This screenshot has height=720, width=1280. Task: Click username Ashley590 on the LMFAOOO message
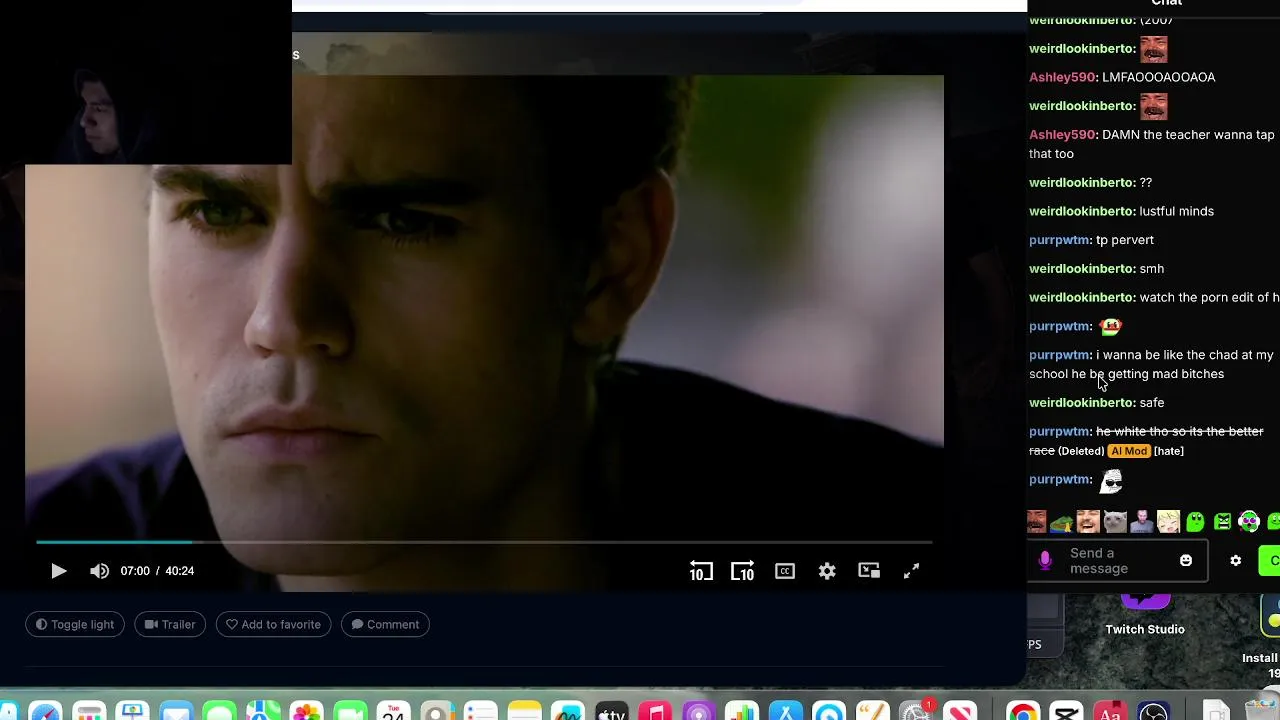(x=1062, y=77)
